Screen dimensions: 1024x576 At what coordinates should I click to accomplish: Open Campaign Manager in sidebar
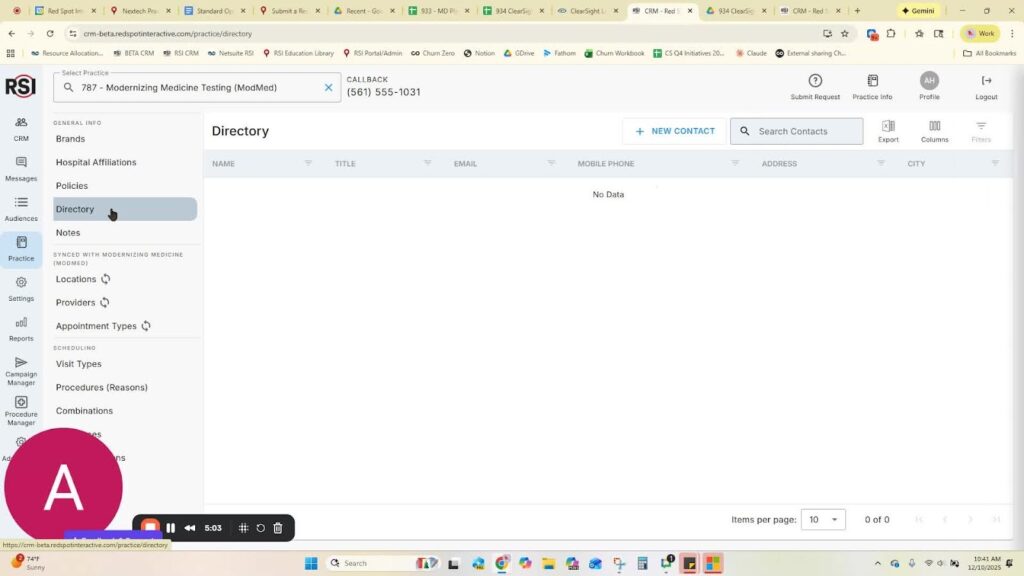[21, 362]
